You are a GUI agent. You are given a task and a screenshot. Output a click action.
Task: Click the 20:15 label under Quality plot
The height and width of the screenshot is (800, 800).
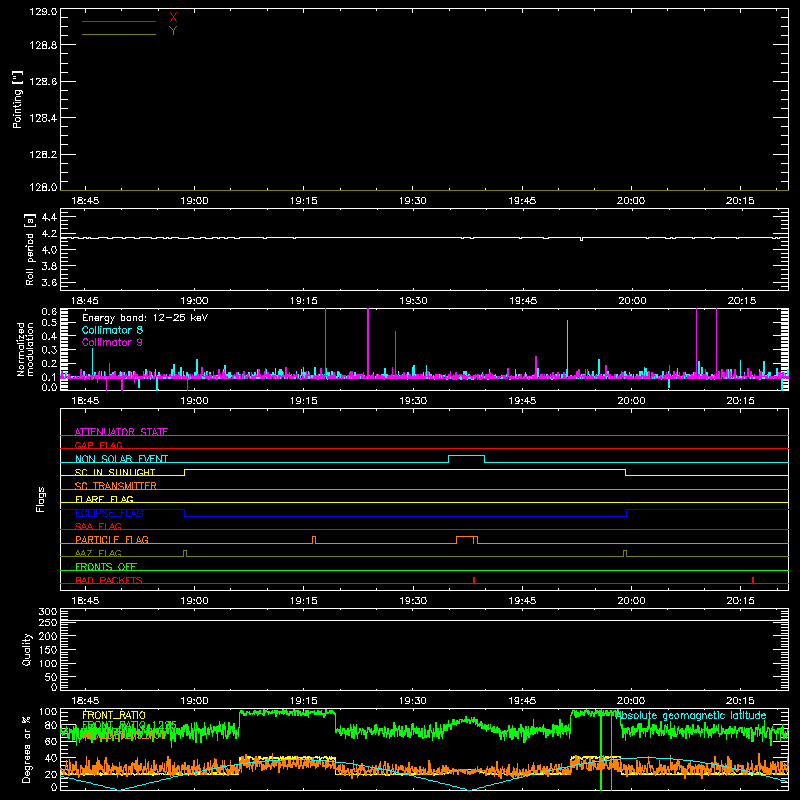[x=740, y=701]
